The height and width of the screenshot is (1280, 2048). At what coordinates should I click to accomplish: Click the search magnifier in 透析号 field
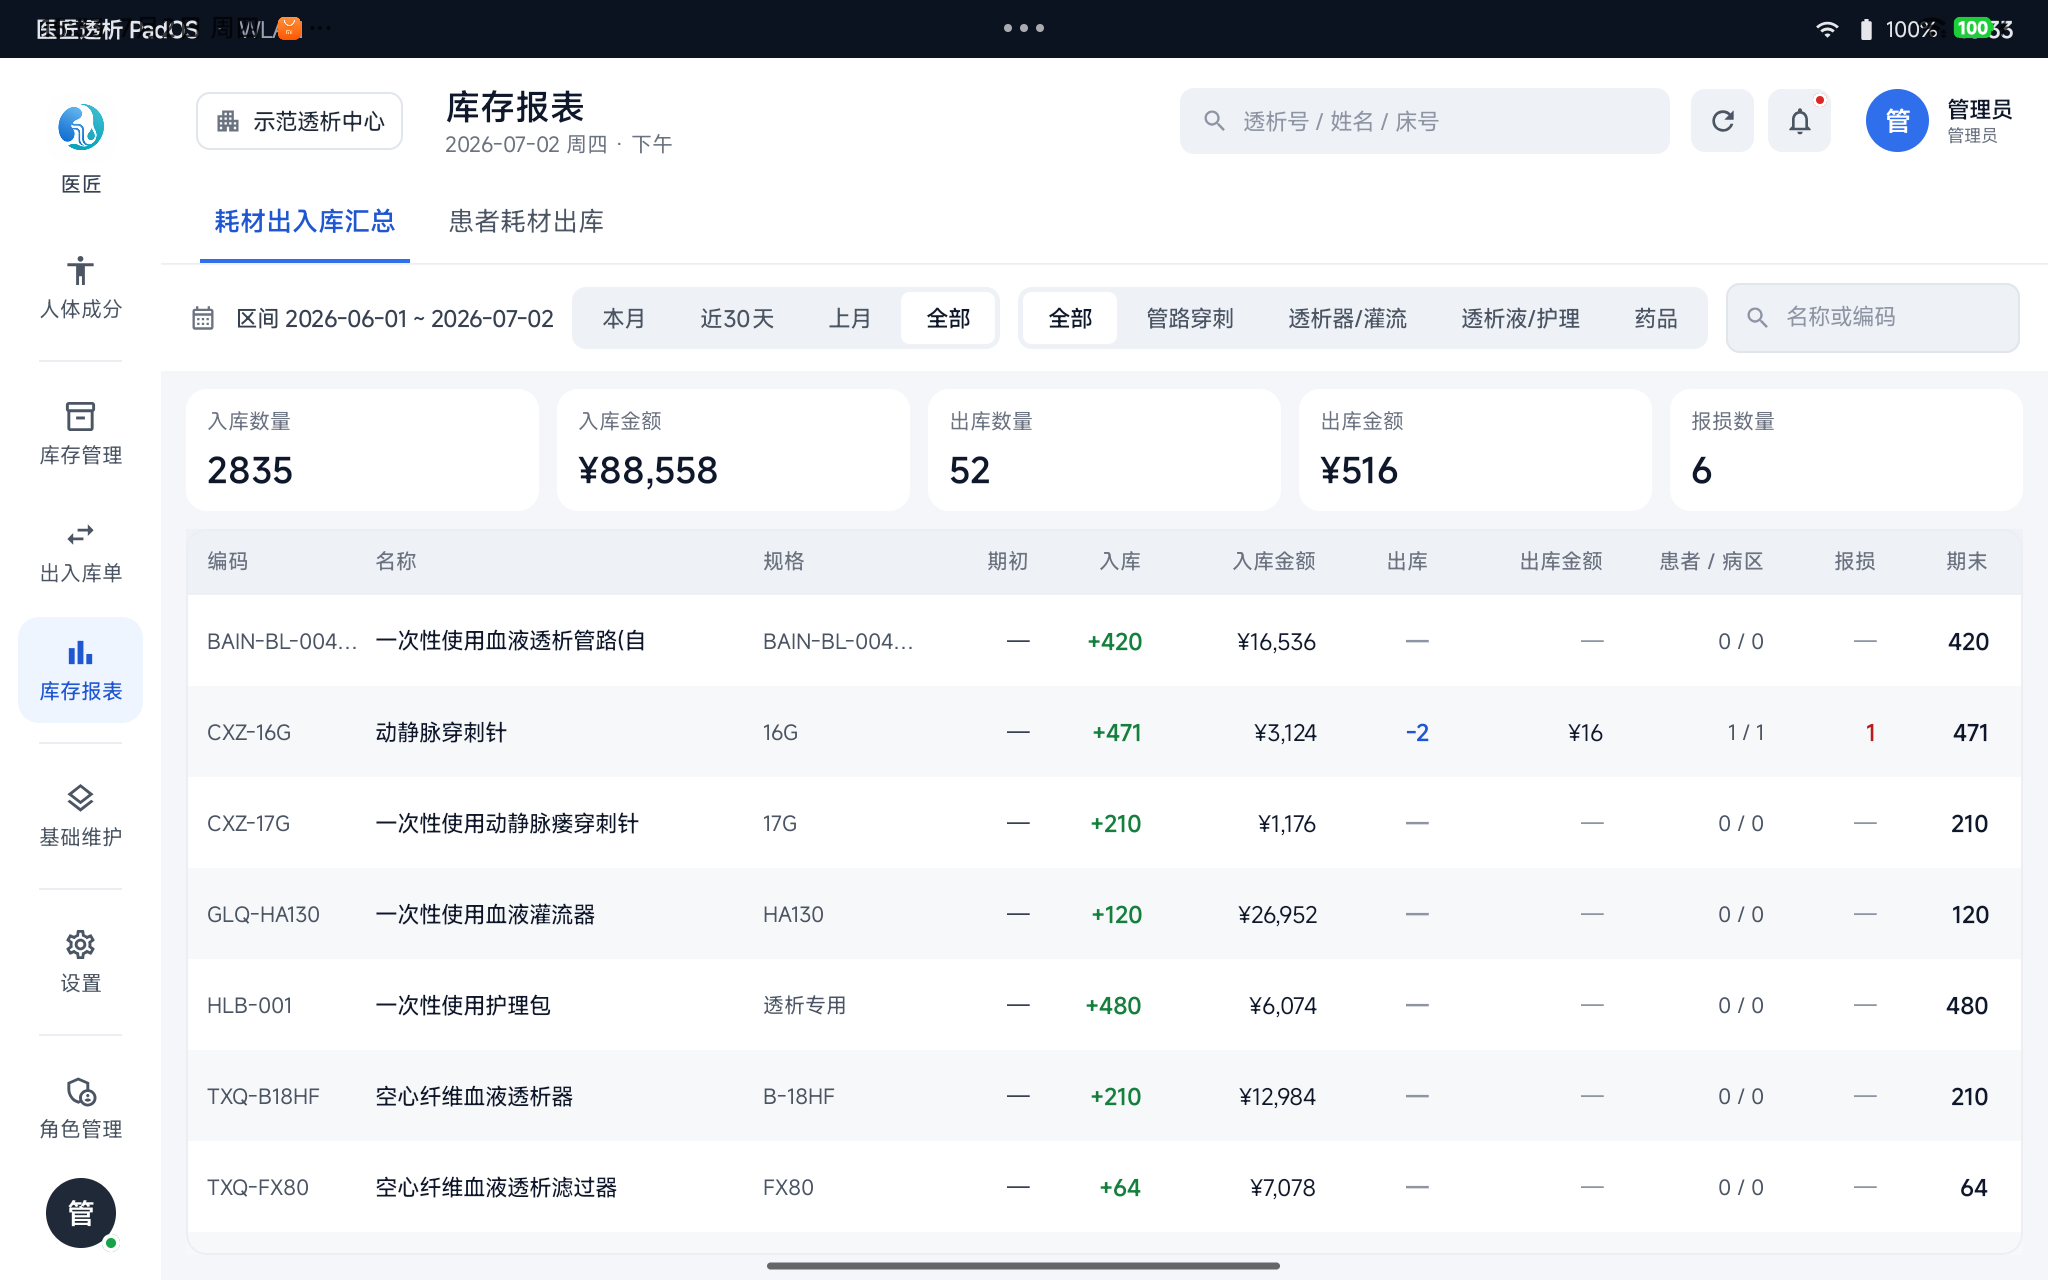coord(1214,121)
